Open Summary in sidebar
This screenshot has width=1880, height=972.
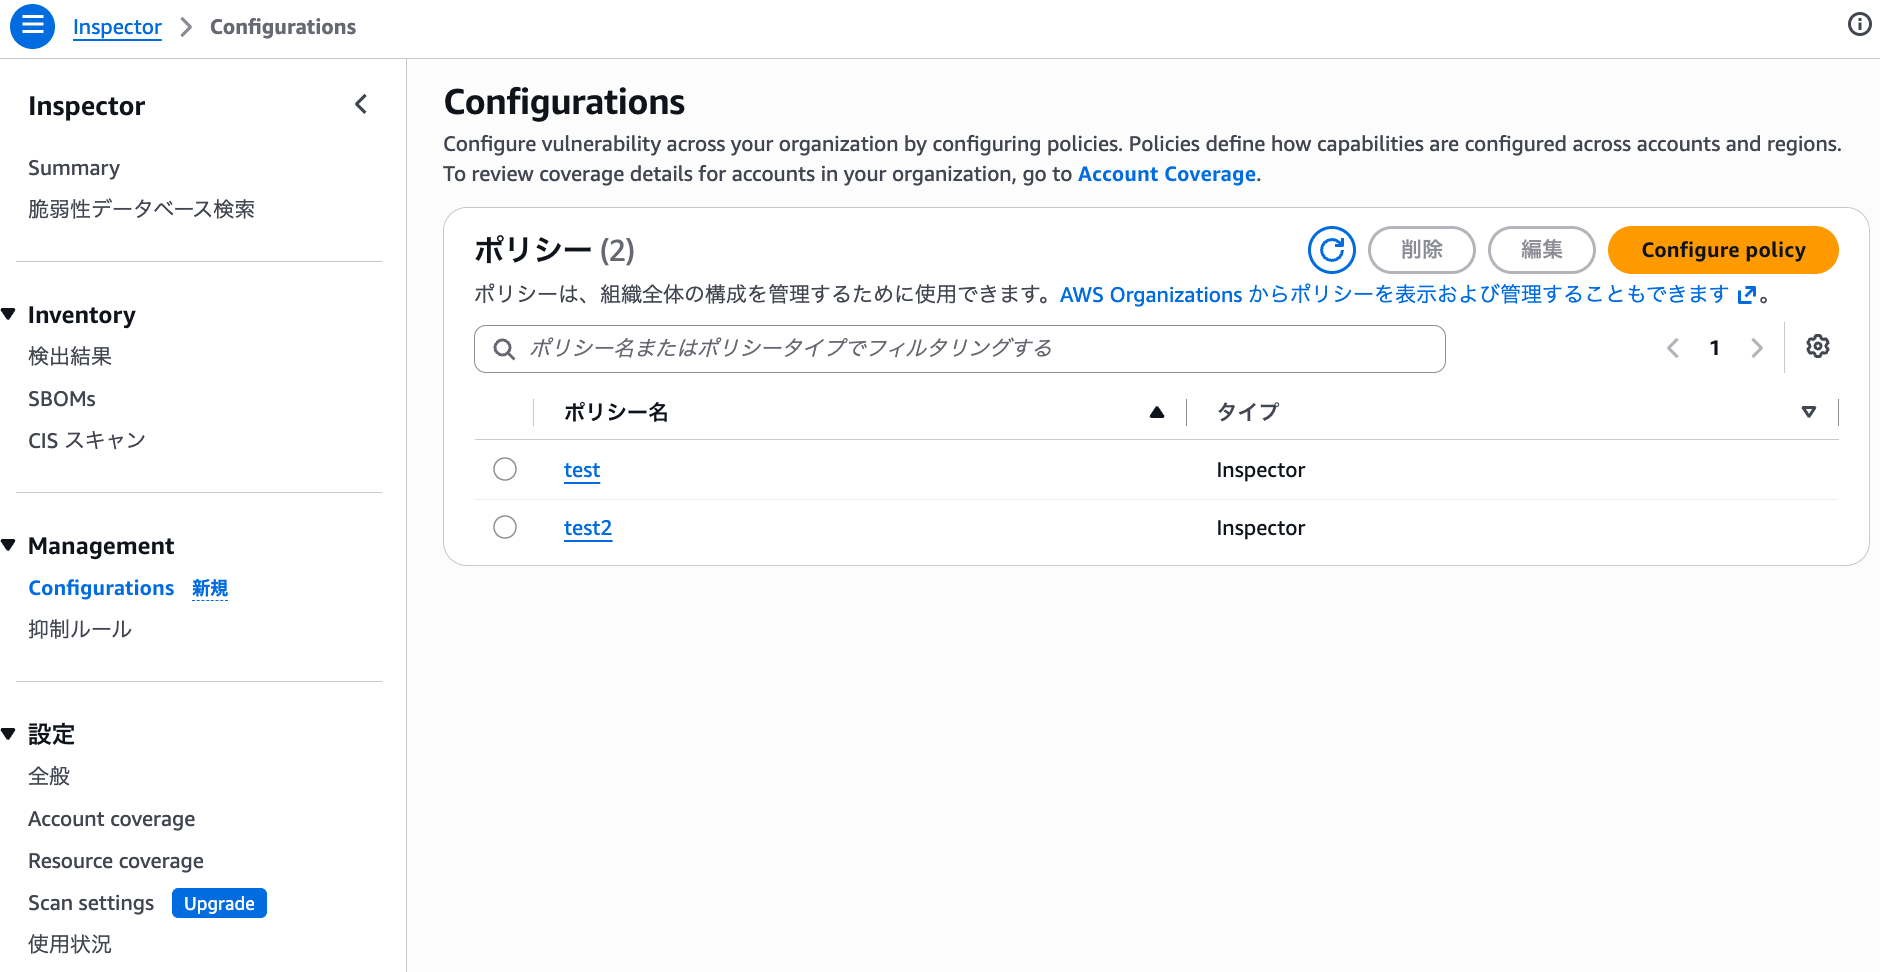[74, 168]
